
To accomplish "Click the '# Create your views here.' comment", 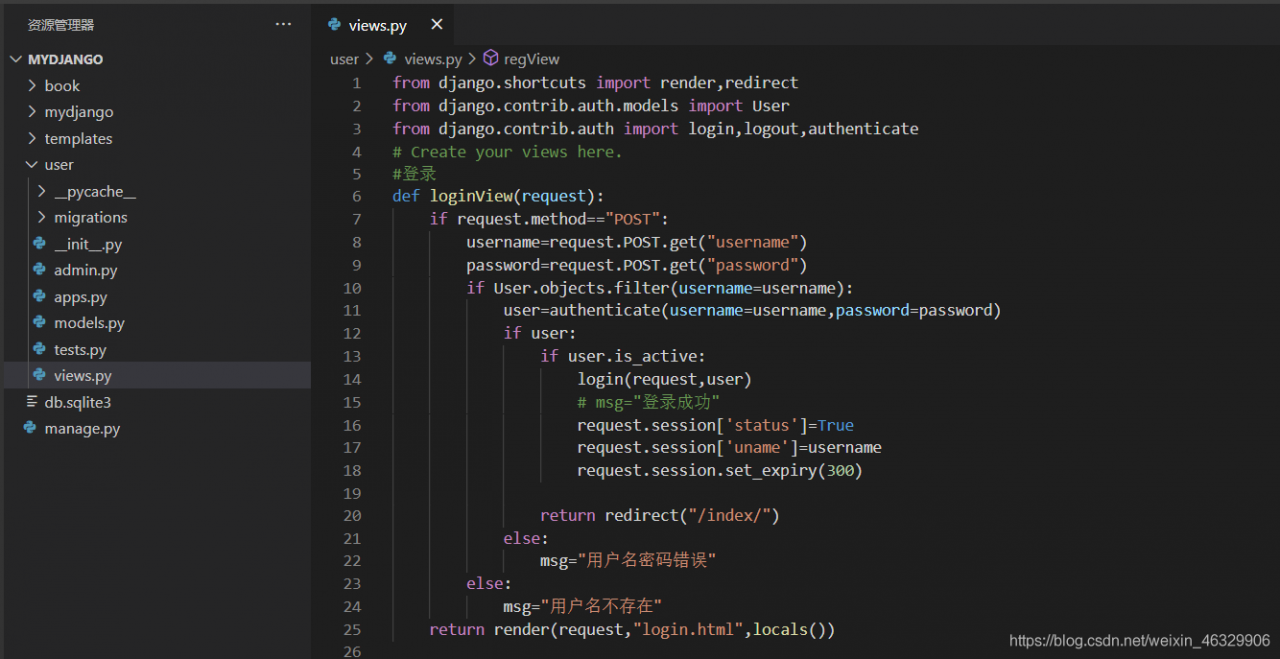I will (x=507, y=152).
